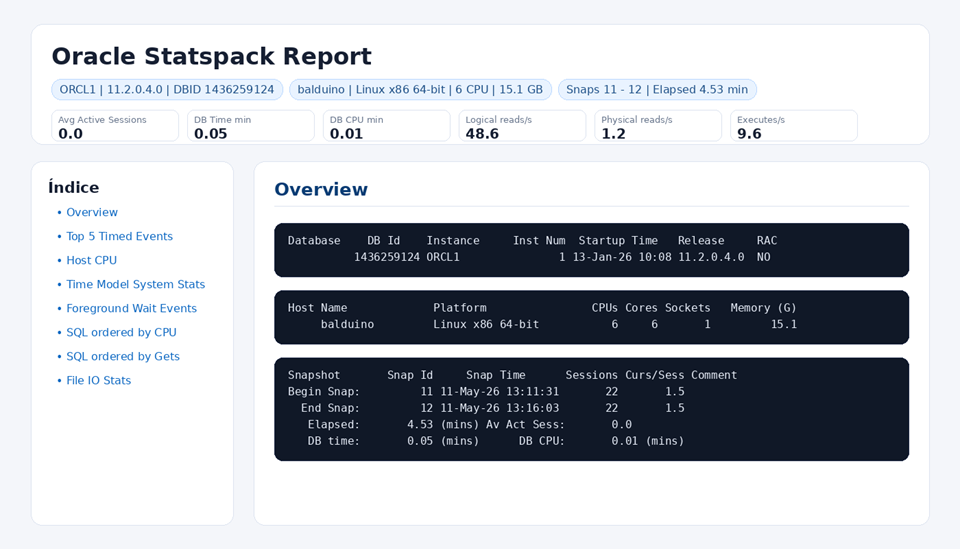Click the ORCL1 11.2.0.4.0 DBID badge
This screenshot has width=960, height=549.
[167, 89]
